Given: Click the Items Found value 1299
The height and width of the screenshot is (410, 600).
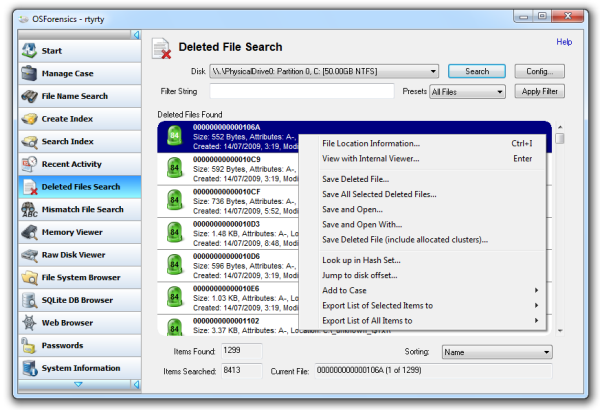Looking at the screenshot, I should 242,350.
